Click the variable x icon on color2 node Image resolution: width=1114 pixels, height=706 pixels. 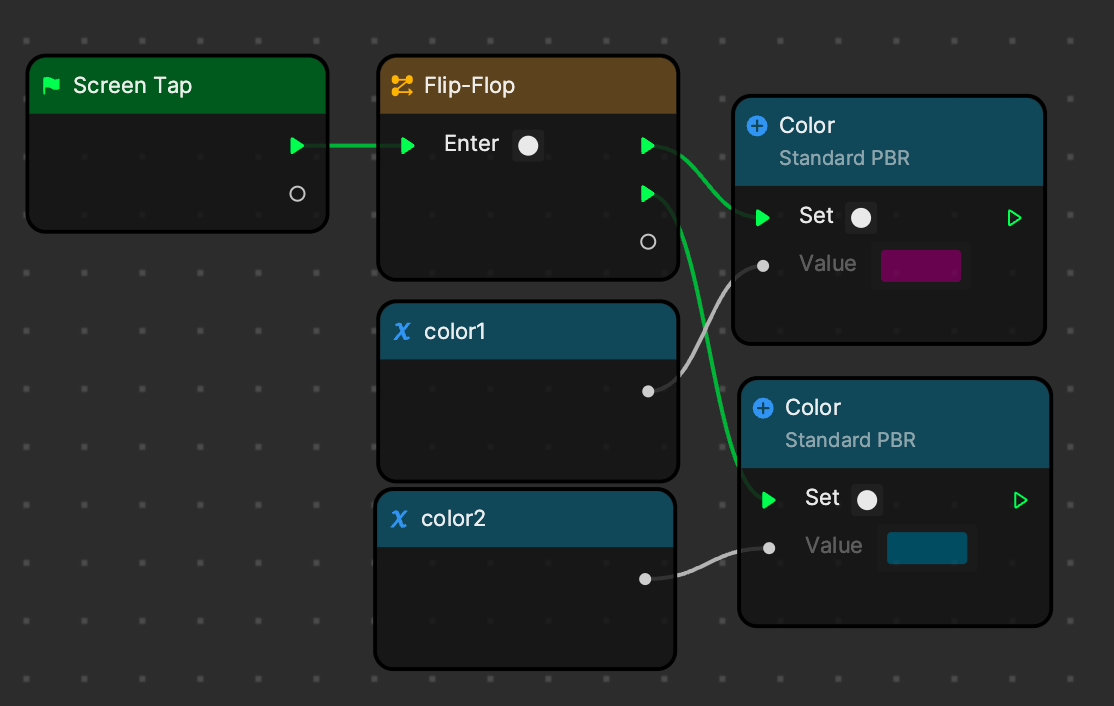coord(399,519)
